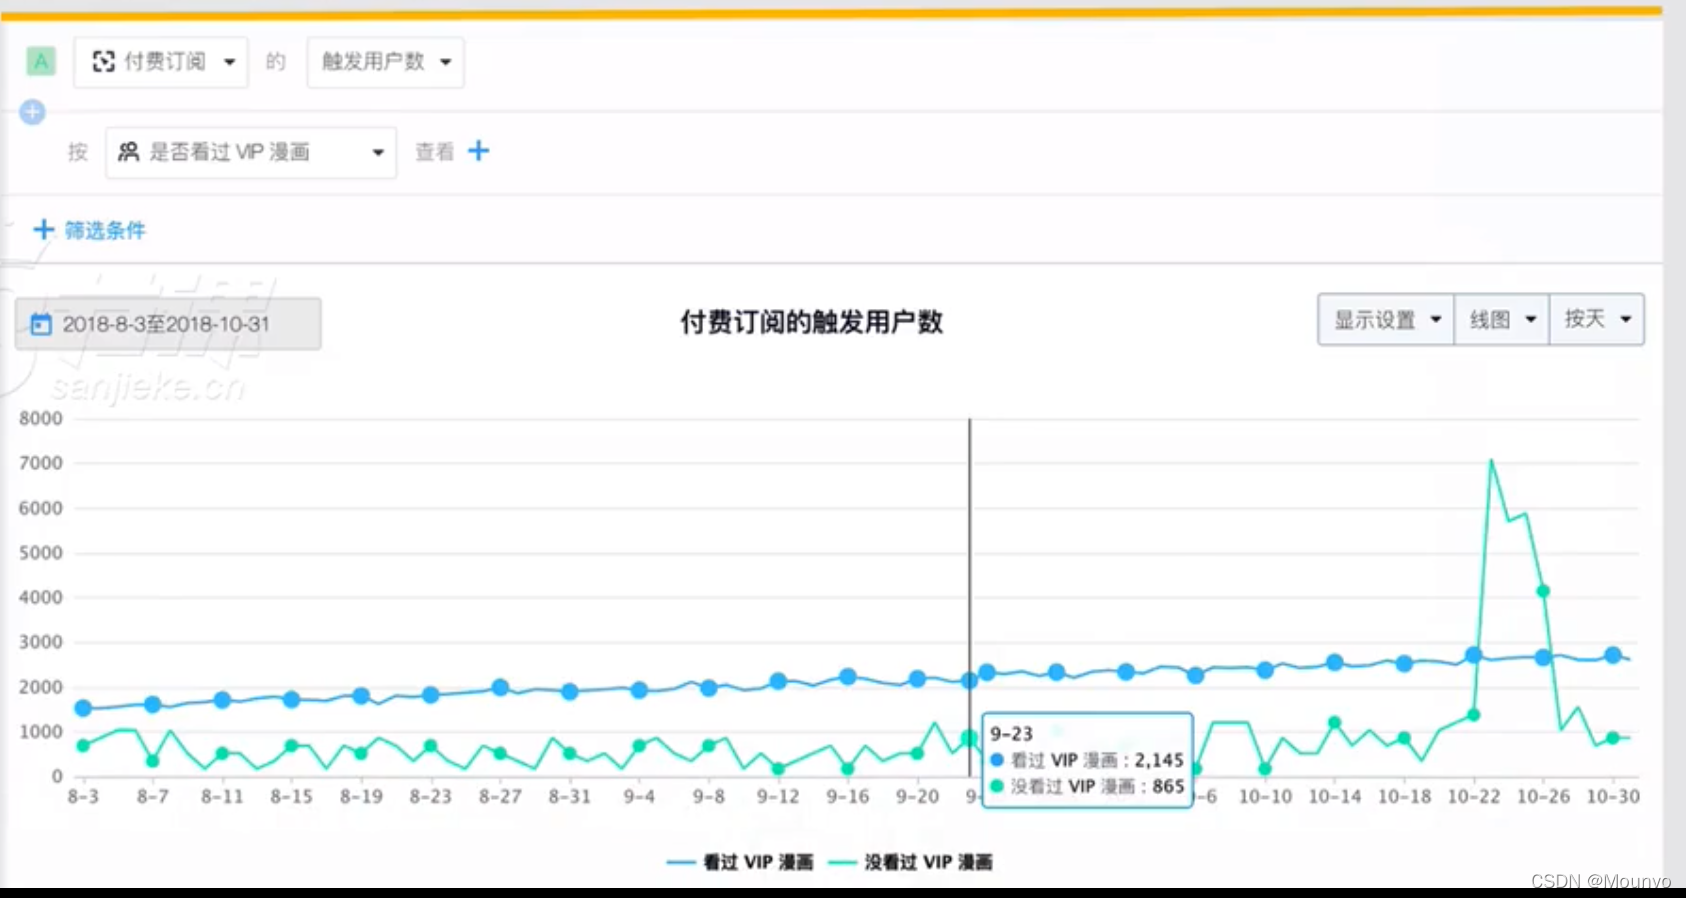The height and width of the screenshot is (898, 1686).
Task: Click the green data point at 10-14
Action: [1334, 722]
